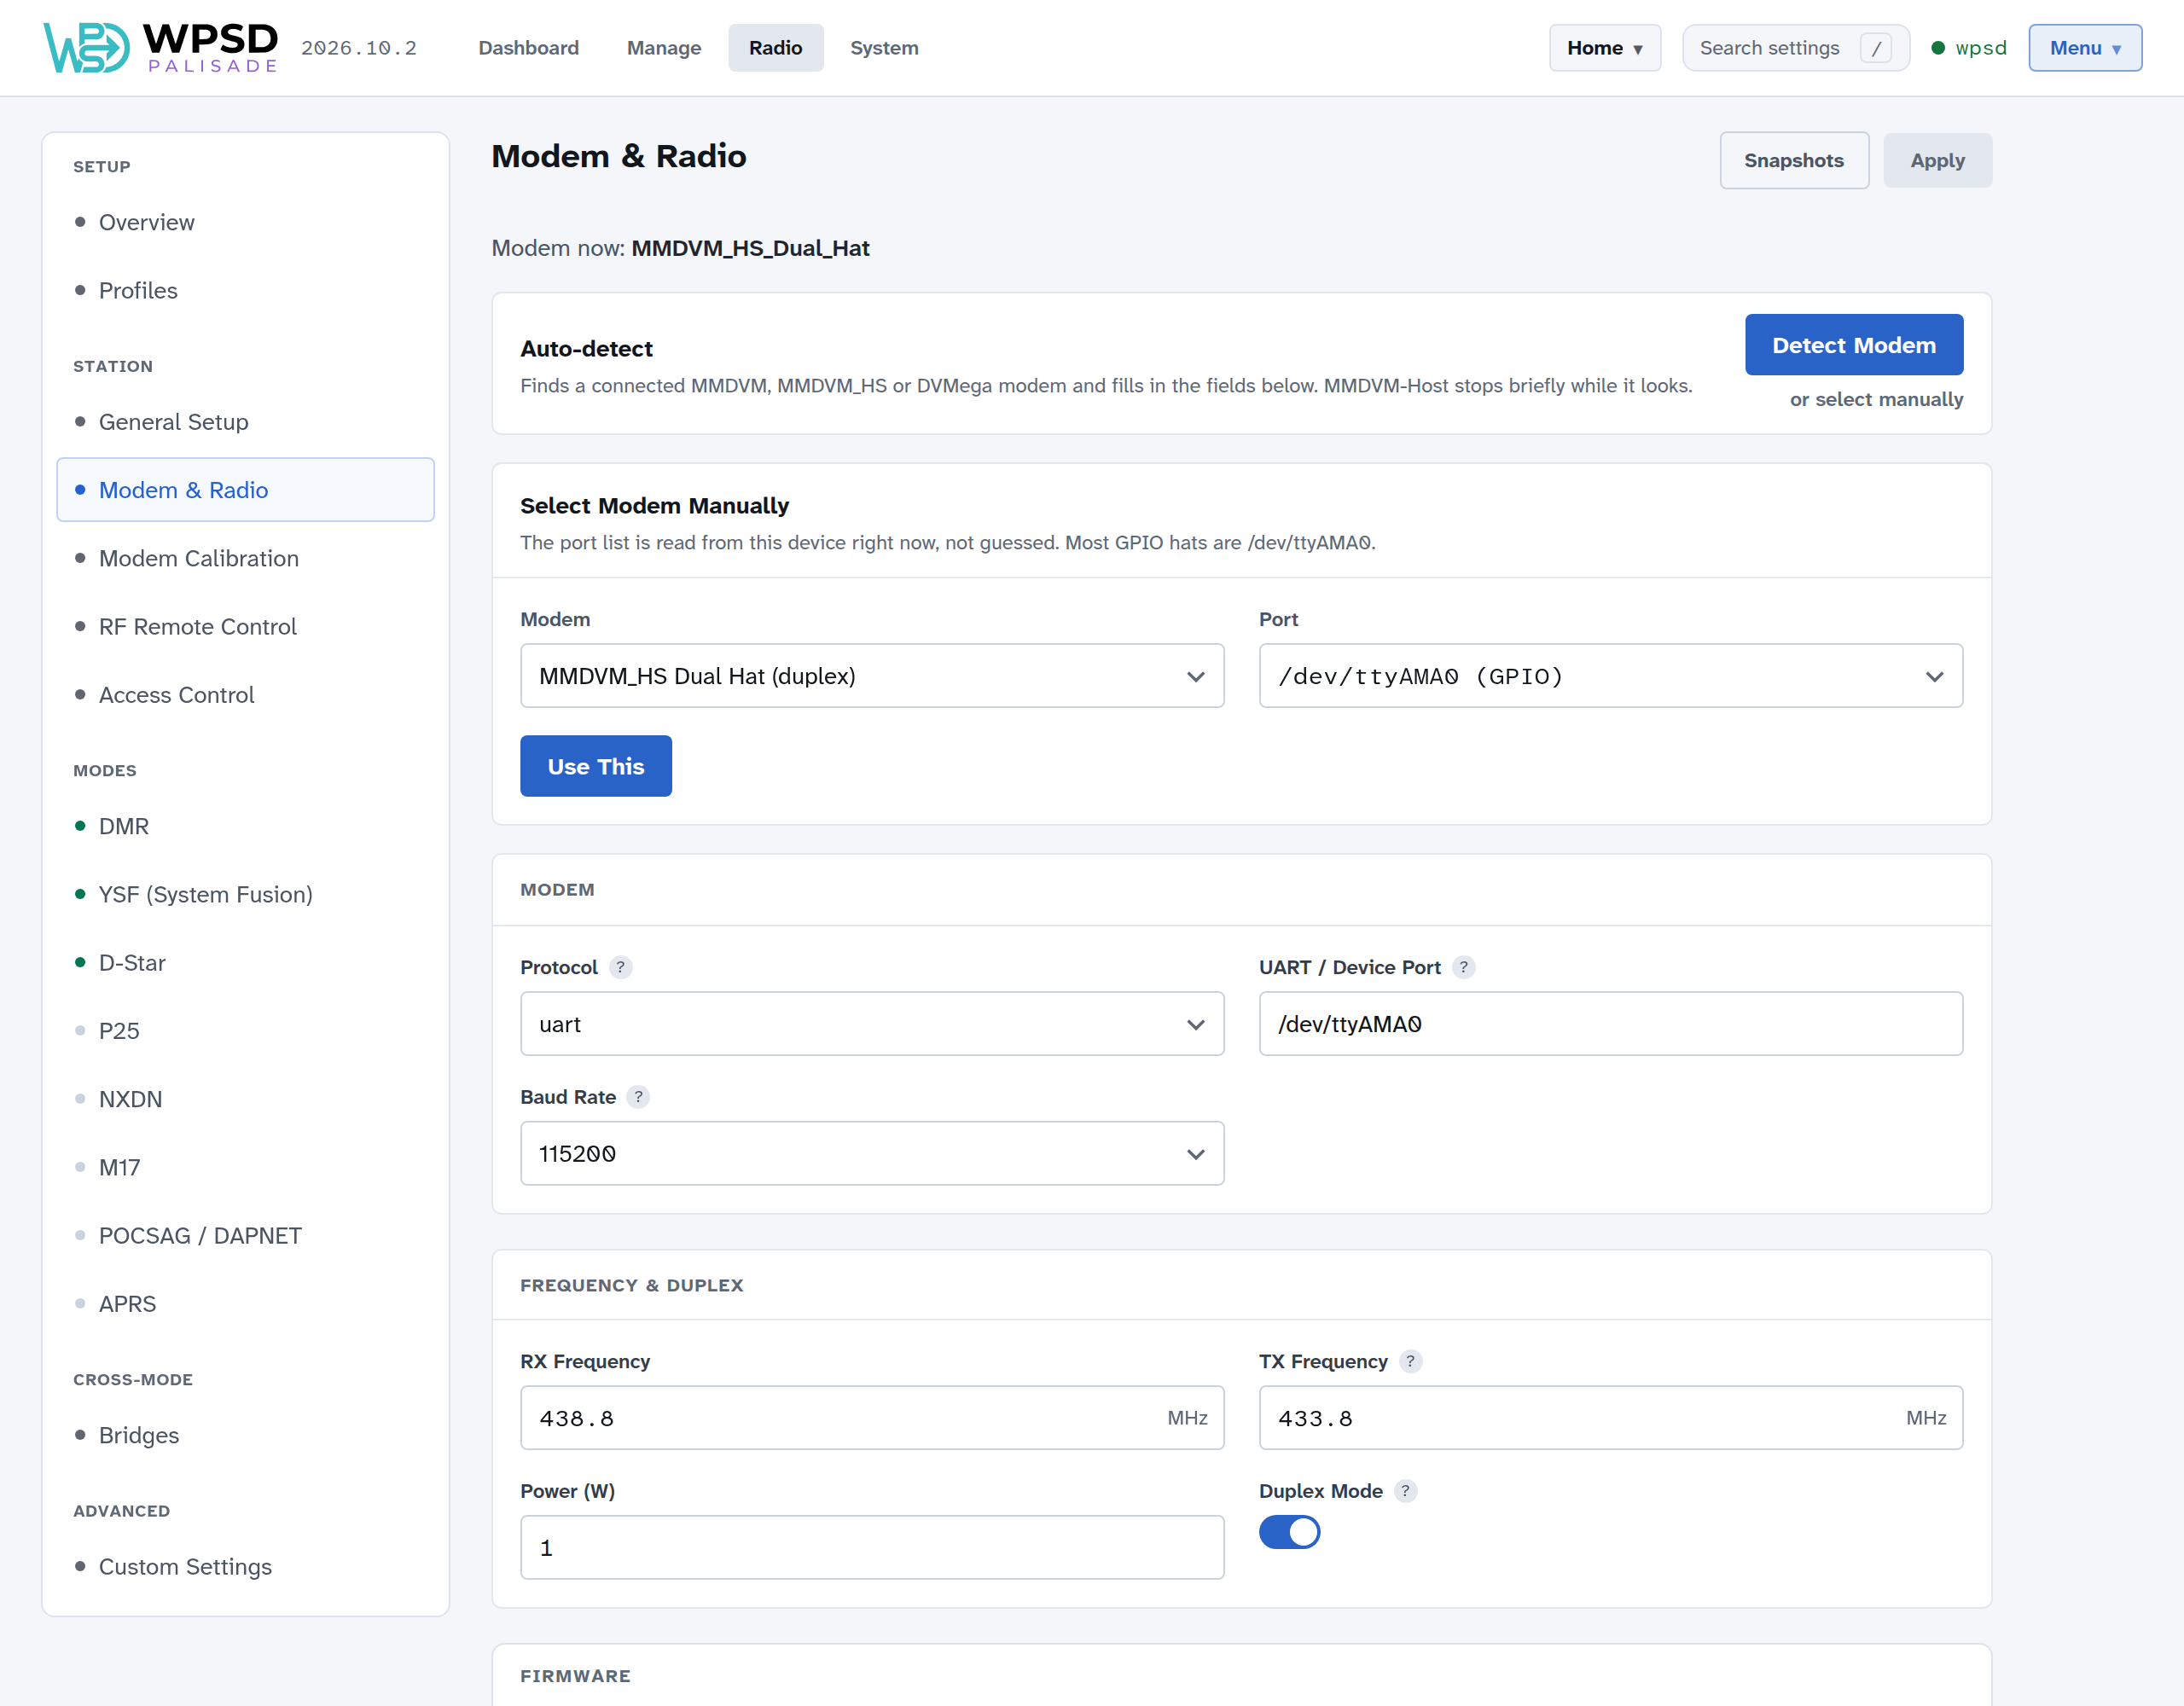Click the WPSD Palisade logo

161,48
